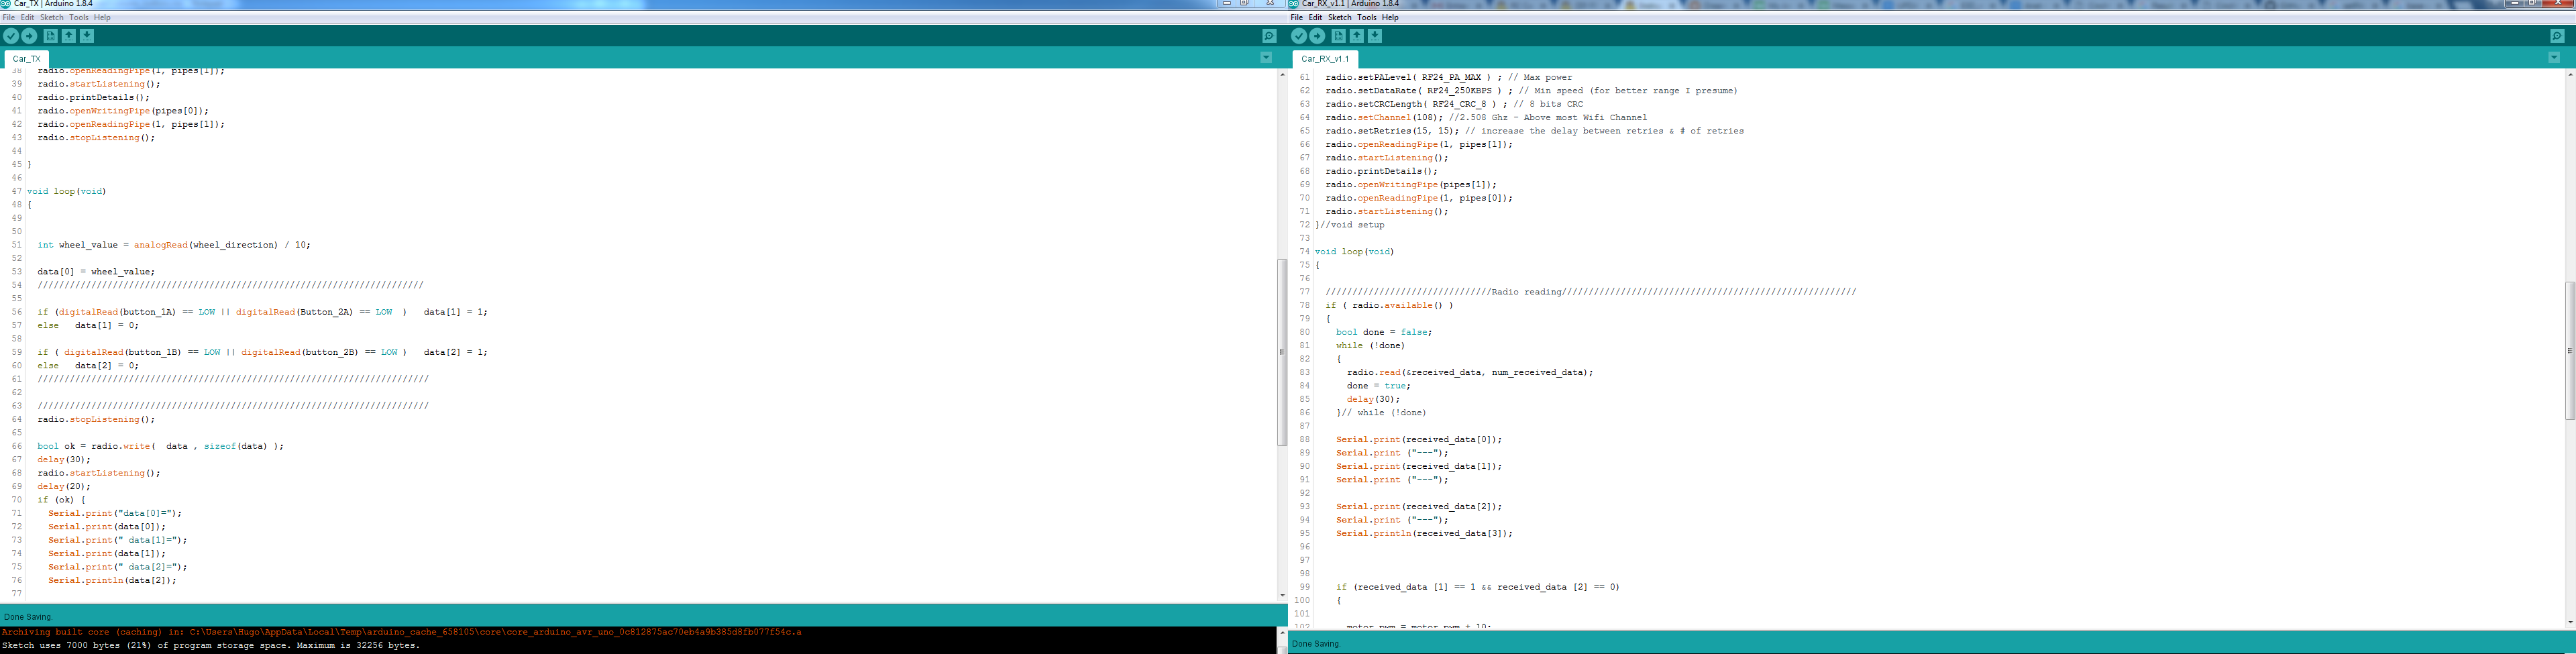Select the Car_TX sketch tab
2576x654 pixels.
[x=25, y=58]
